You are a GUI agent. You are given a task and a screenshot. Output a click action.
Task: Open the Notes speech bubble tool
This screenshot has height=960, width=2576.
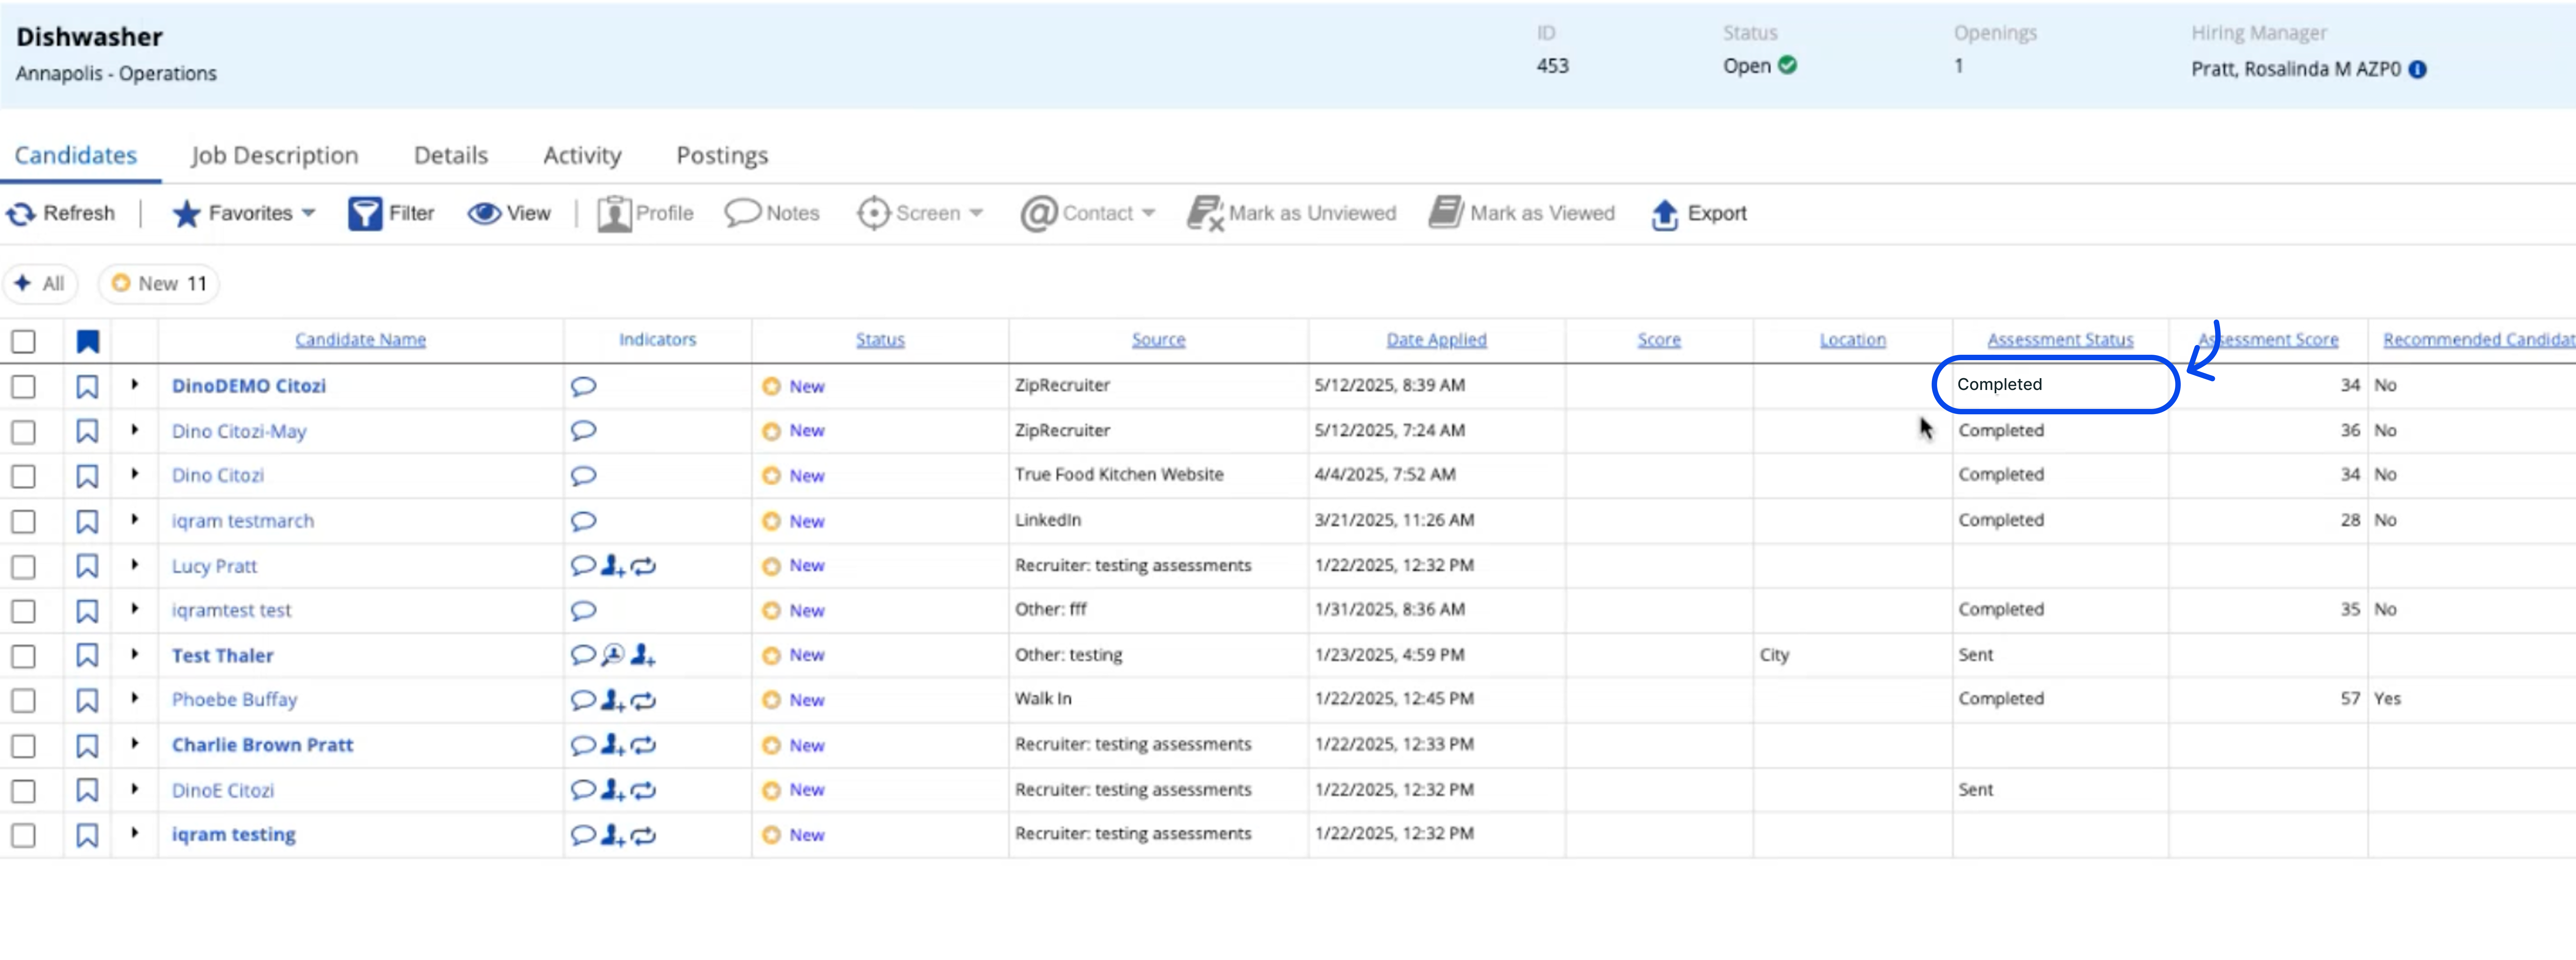(x=772, y=213)
